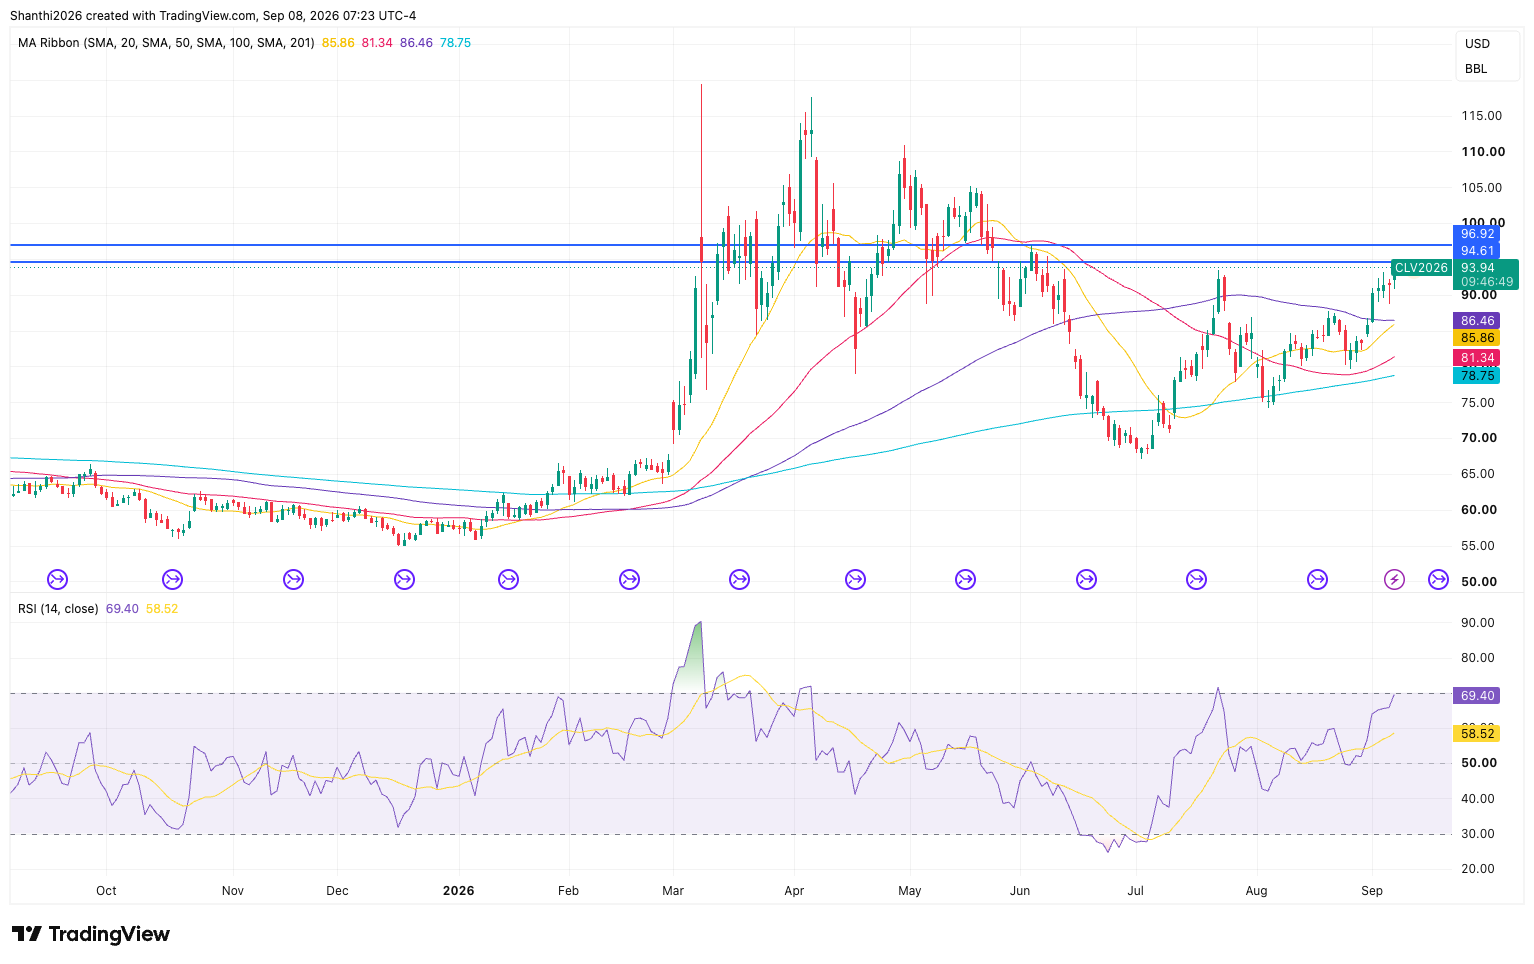The image size is (1534, 964).
Task: Select the USD currency label
Action: [x=1477, y=44]
